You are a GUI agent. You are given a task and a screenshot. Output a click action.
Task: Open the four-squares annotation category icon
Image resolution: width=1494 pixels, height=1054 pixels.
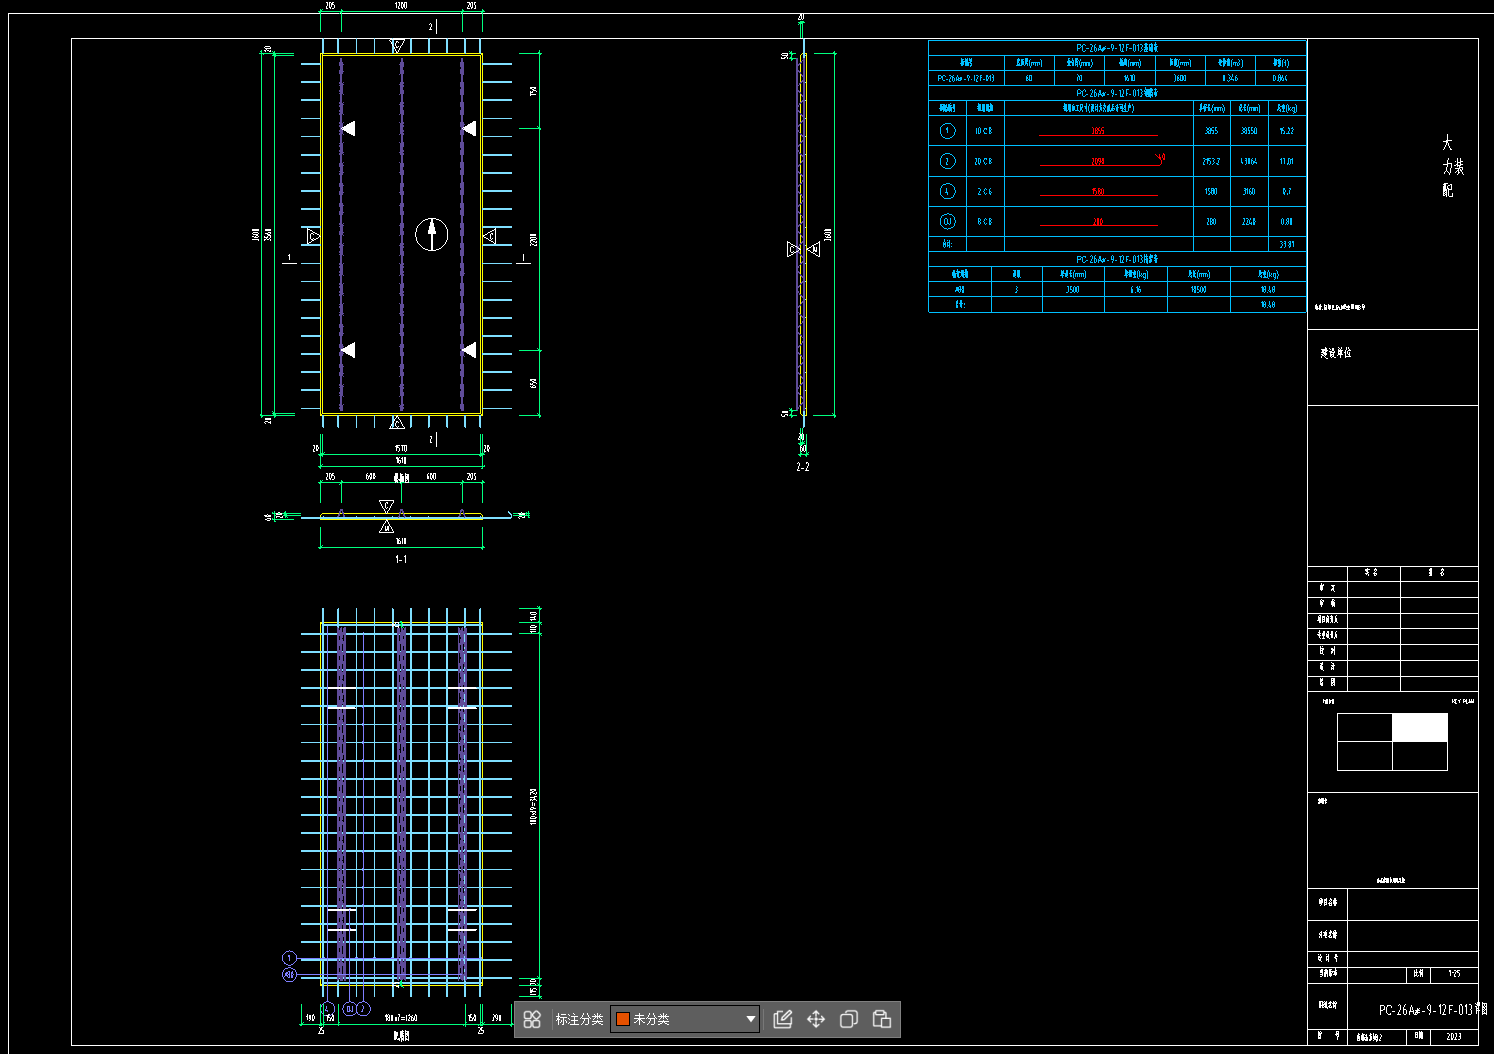tap(532, 1019)
